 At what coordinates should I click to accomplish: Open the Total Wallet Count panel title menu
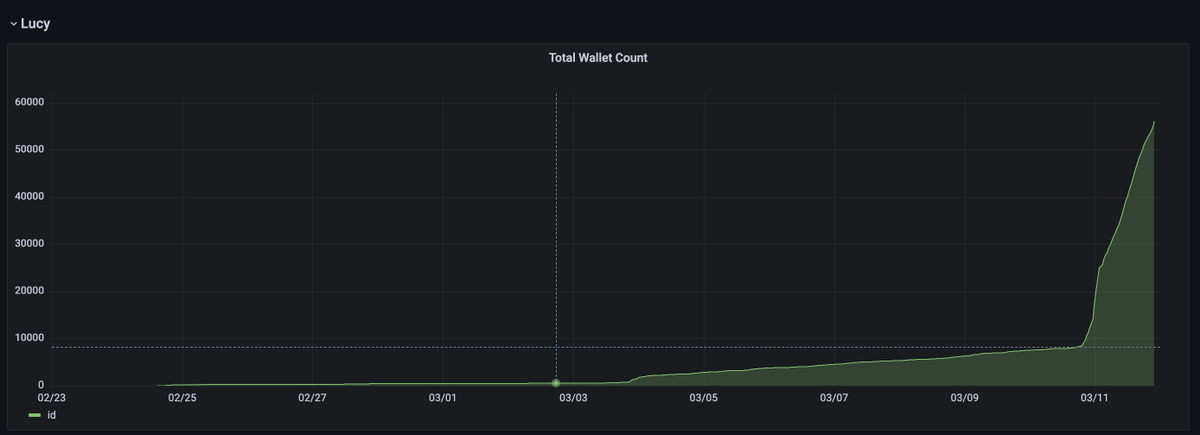click(x=598, y=58)
